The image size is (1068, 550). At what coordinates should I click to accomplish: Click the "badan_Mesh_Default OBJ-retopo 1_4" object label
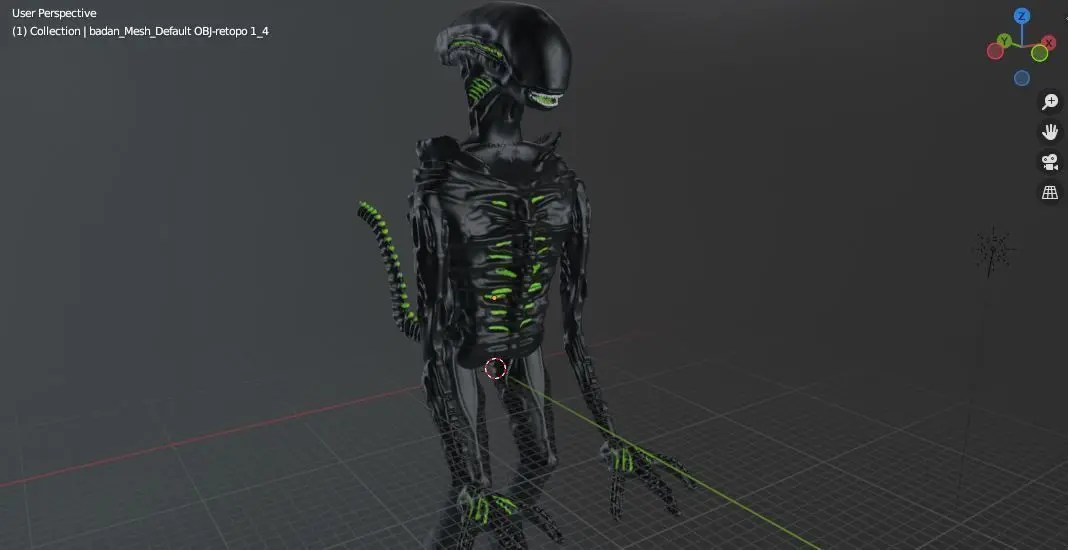point(178,31)
